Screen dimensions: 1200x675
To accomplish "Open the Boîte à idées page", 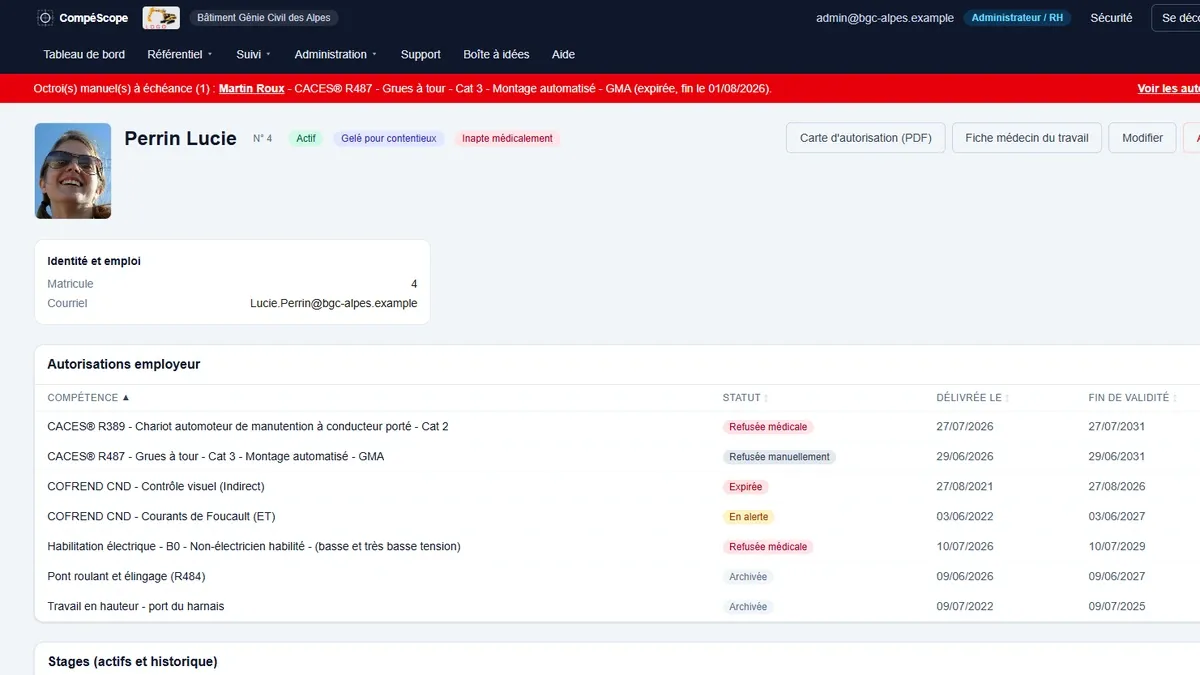I will point(496,54).
